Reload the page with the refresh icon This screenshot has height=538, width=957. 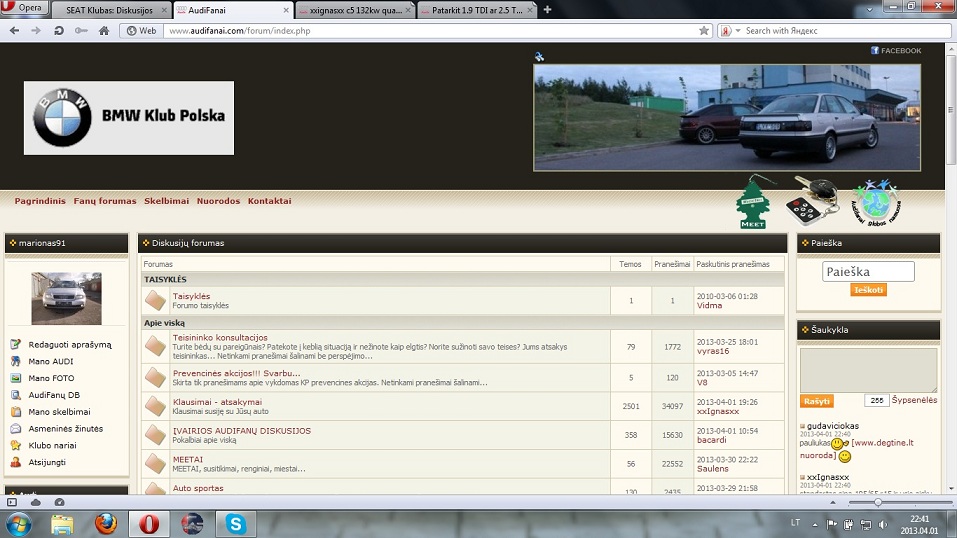tap(59, 31)
